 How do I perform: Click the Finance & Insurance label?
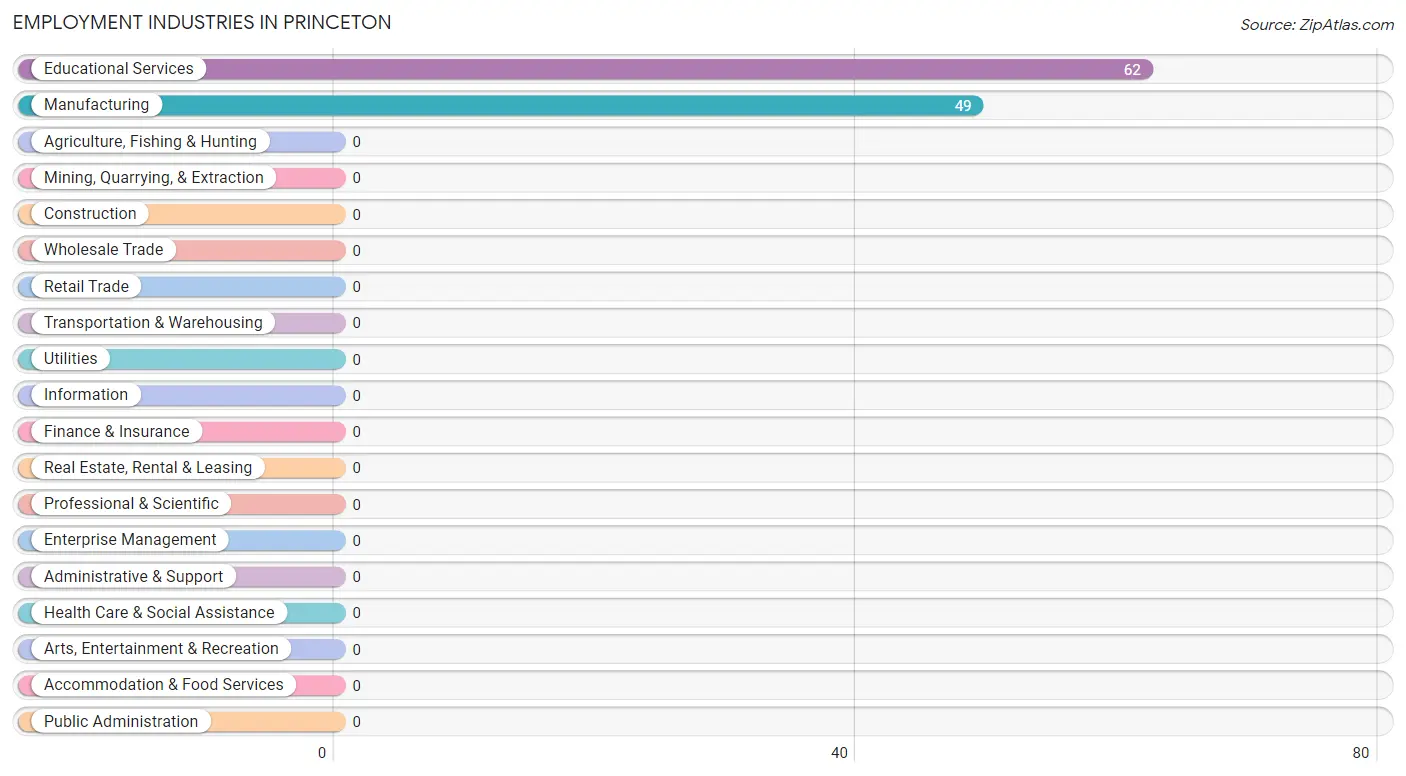[117, 432]
